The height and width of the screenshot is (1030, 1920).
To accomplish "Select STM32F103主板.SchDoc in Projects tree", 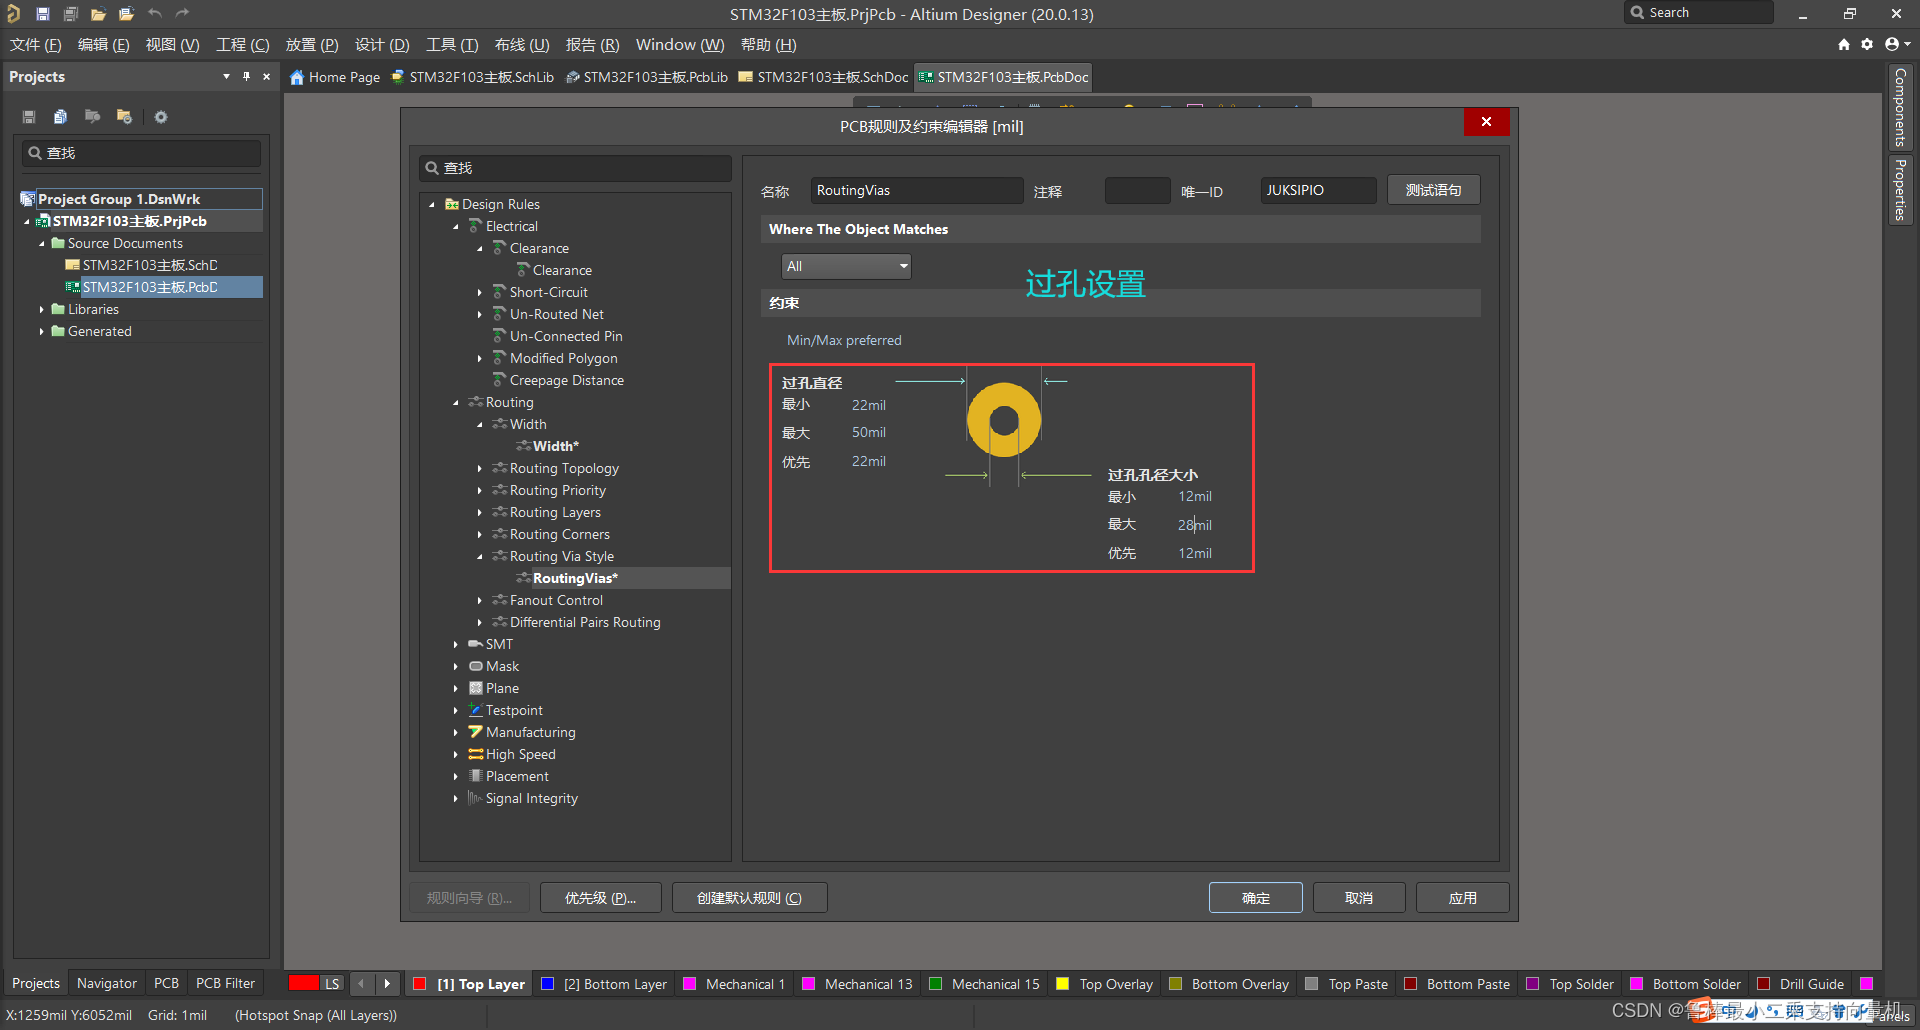I will 150,265.
